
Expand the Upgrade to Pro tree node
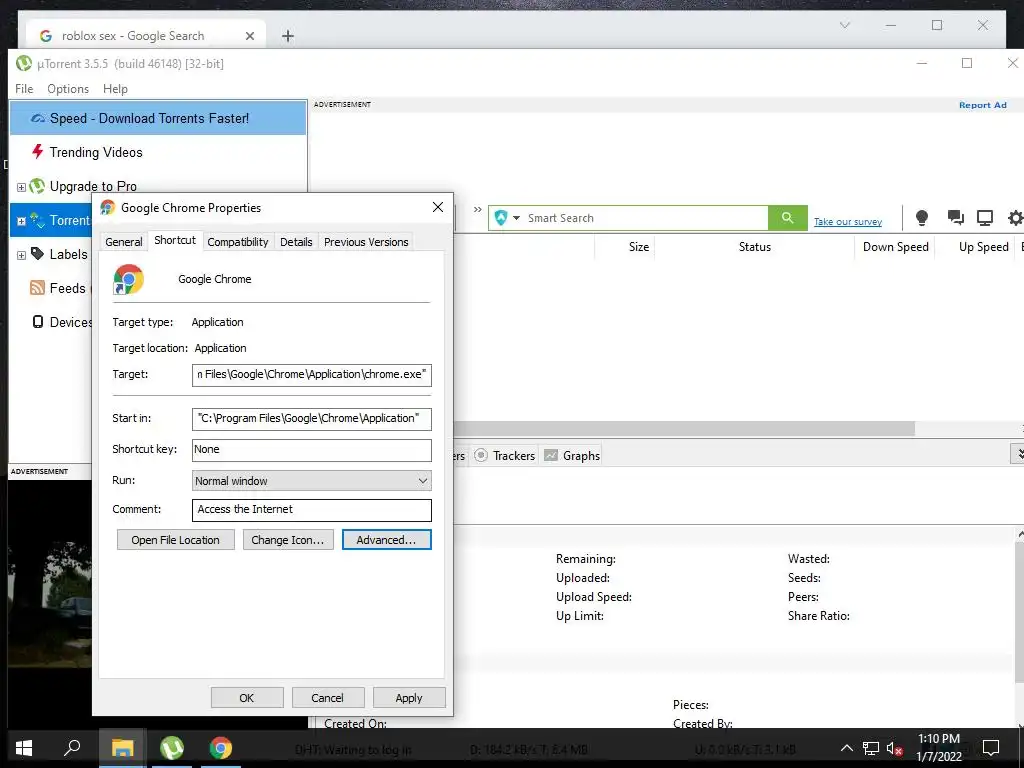point(21,187)
